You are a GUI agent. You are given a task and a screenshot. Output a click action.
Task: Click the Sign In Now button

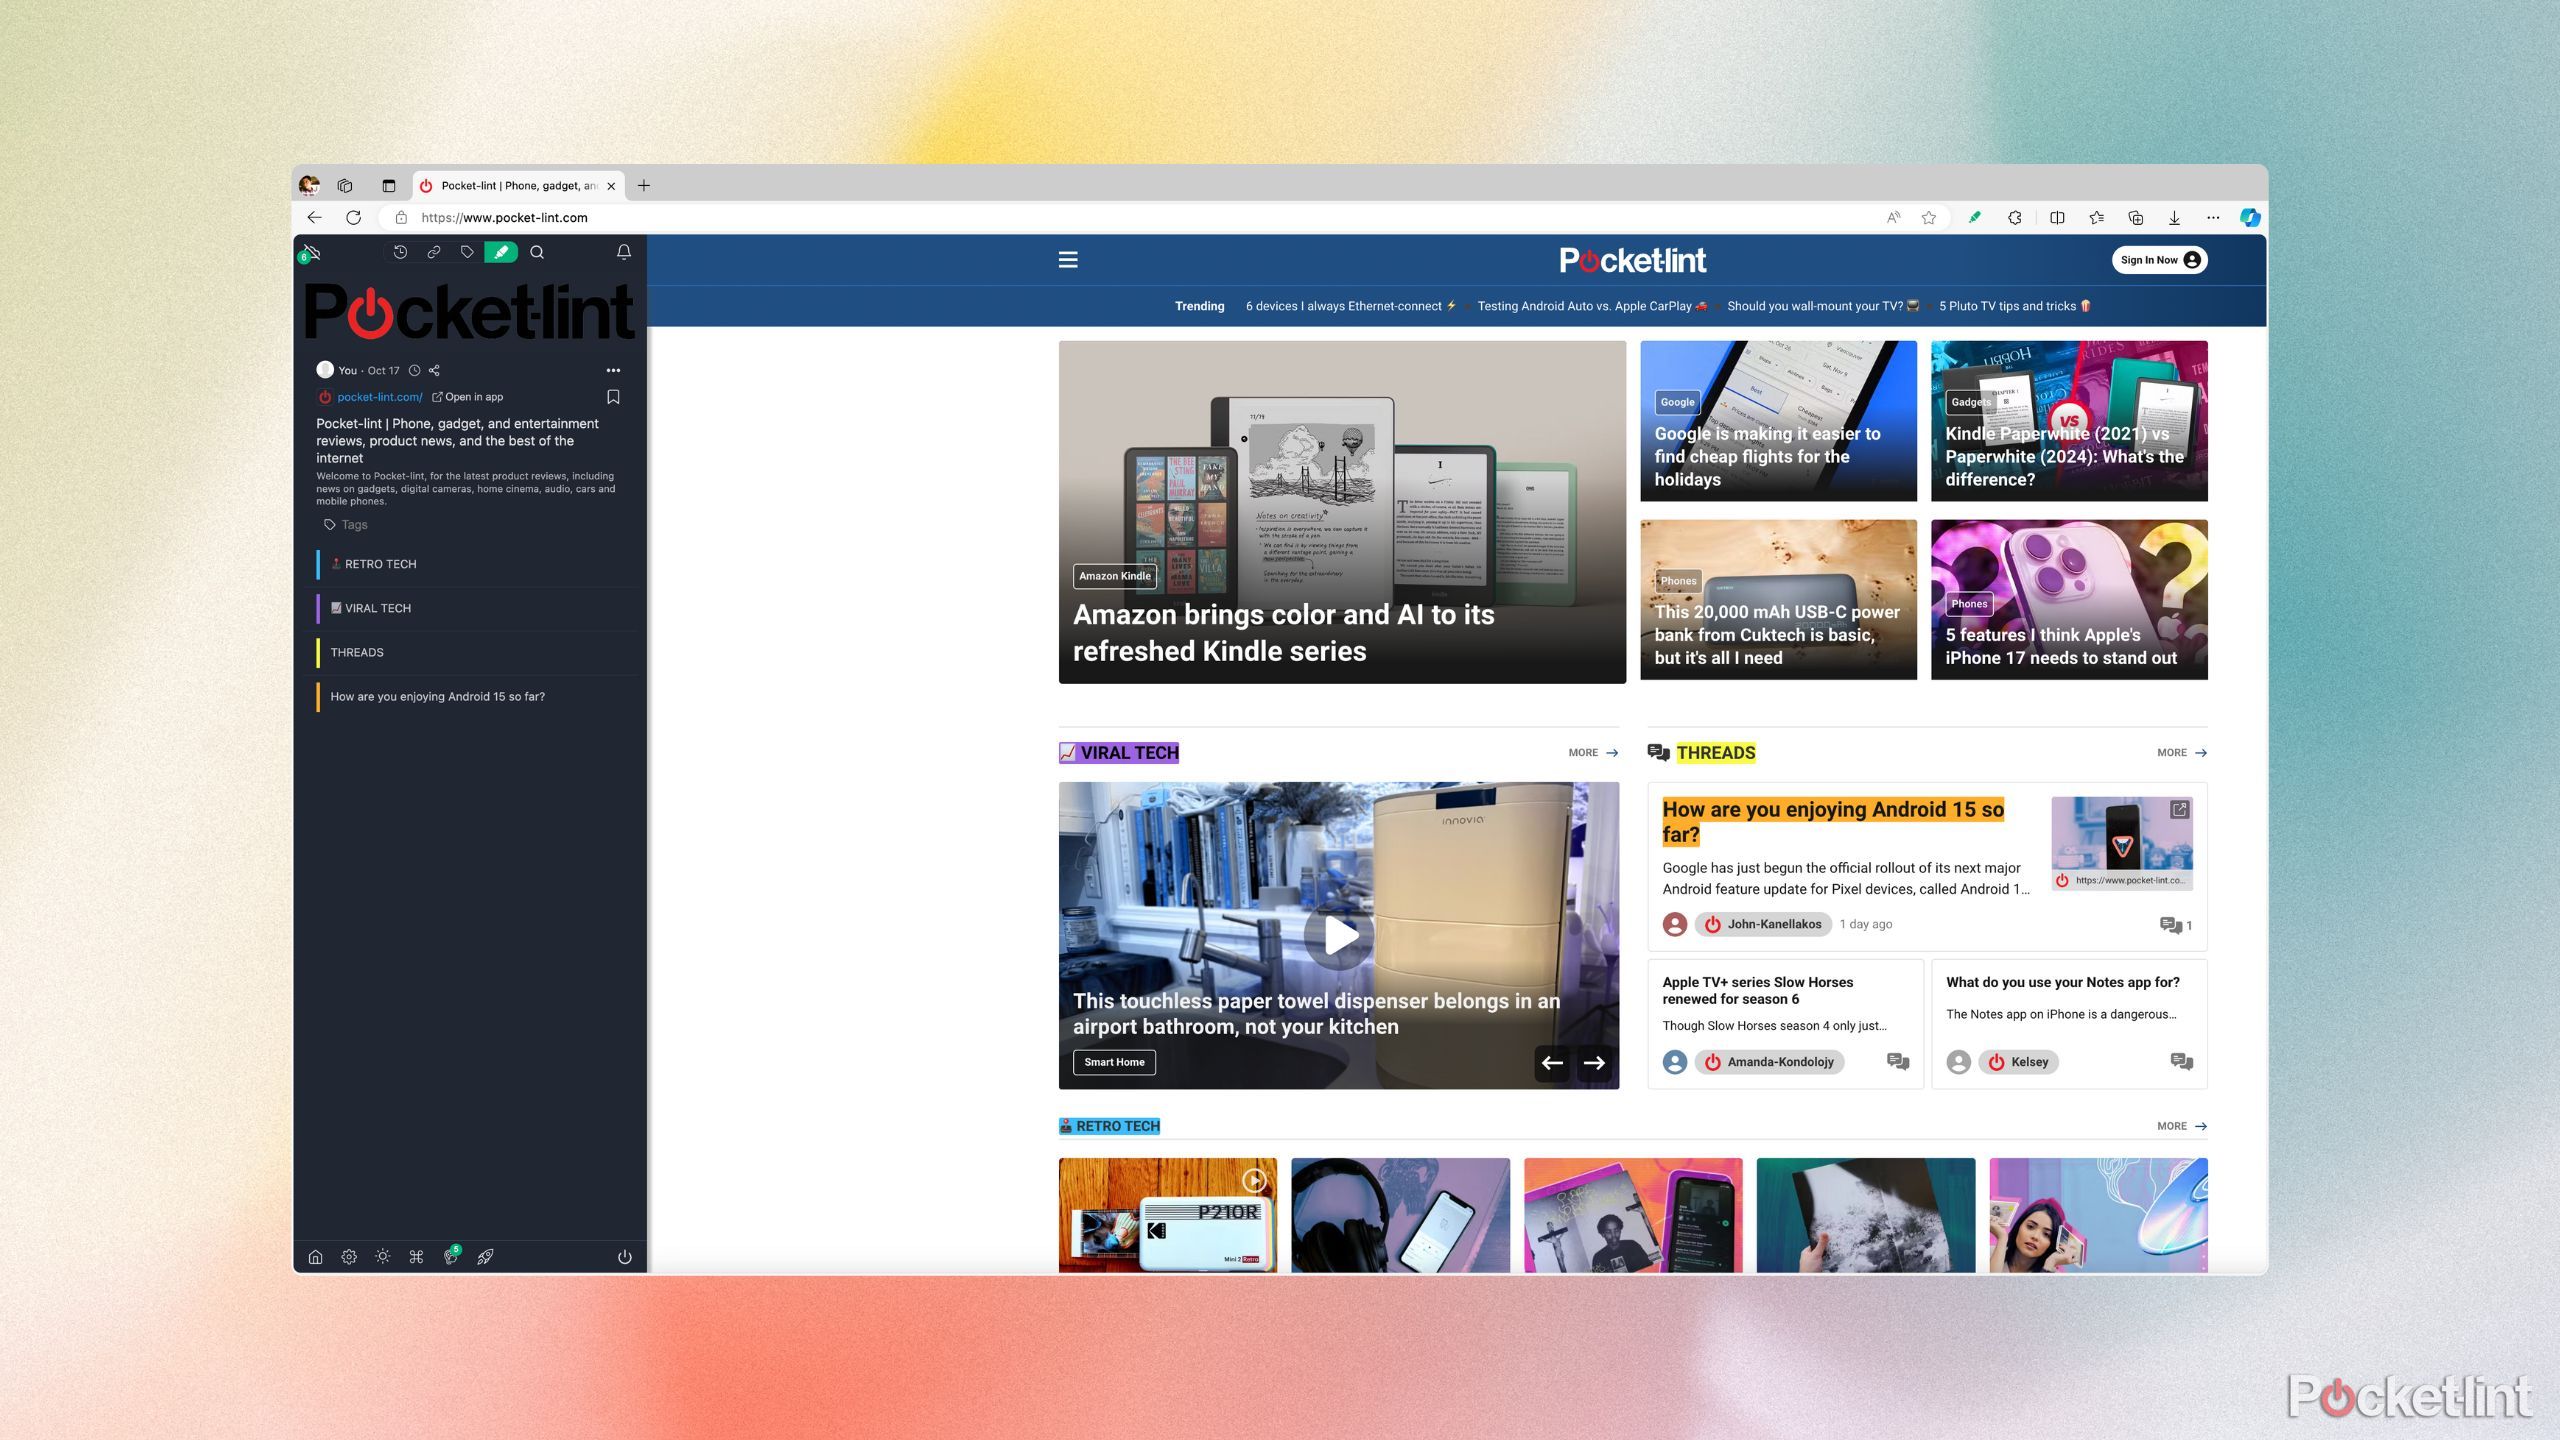[2159, 260]
